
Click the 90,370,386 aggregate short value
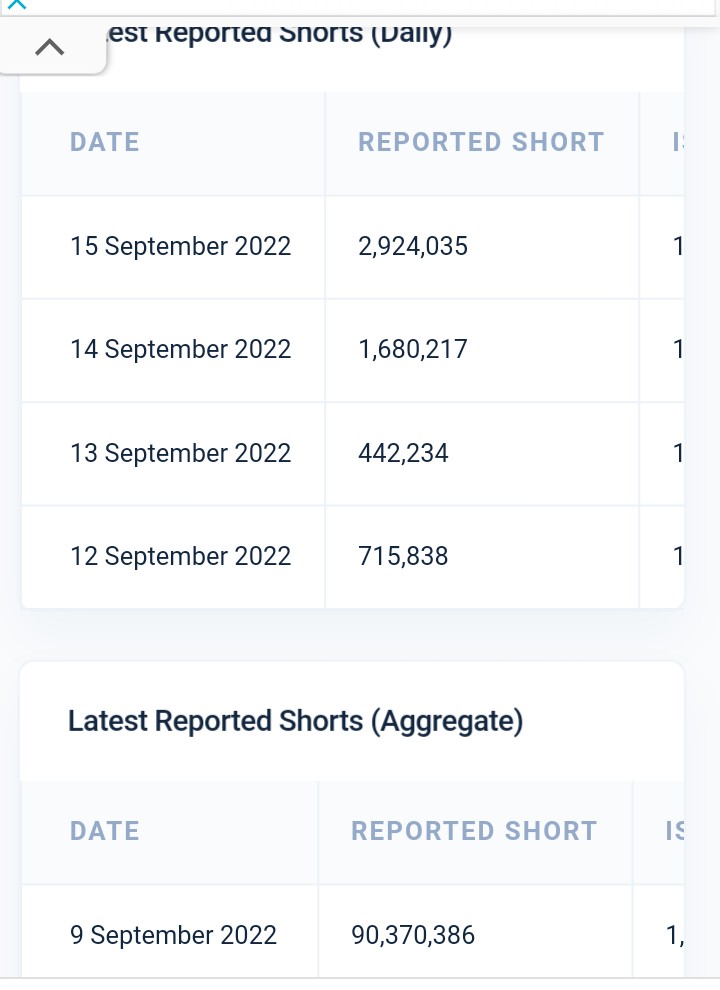[413, 935]
